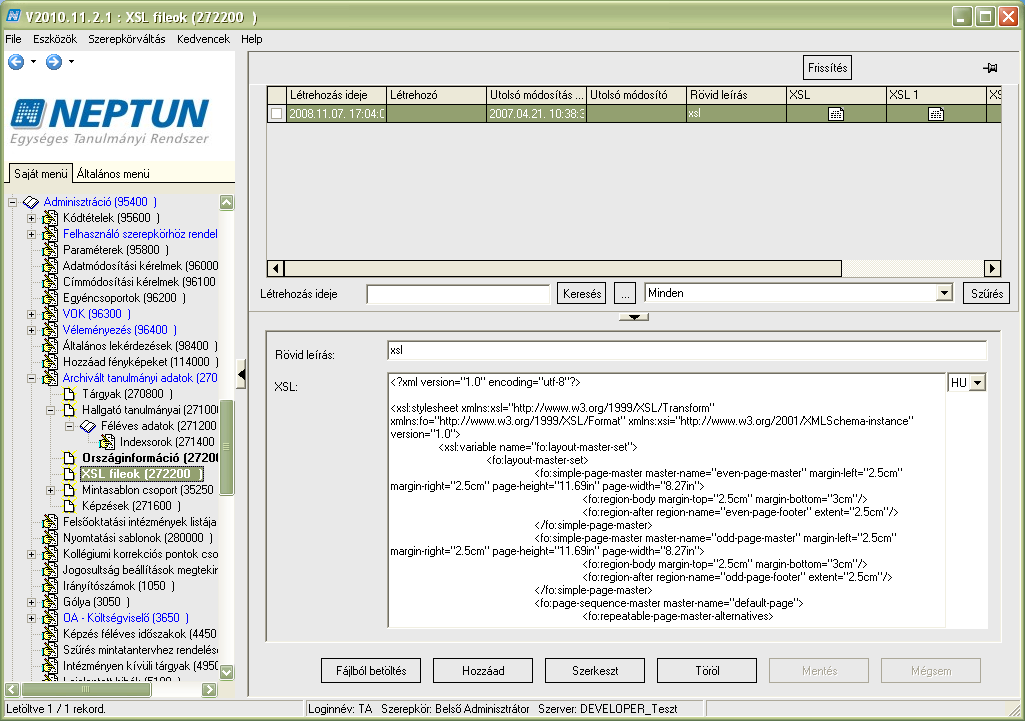The width and height of the screenshot is (1025, 721).
Task: Click the Létrehozás ideje search input field
Action: point(458,294)
